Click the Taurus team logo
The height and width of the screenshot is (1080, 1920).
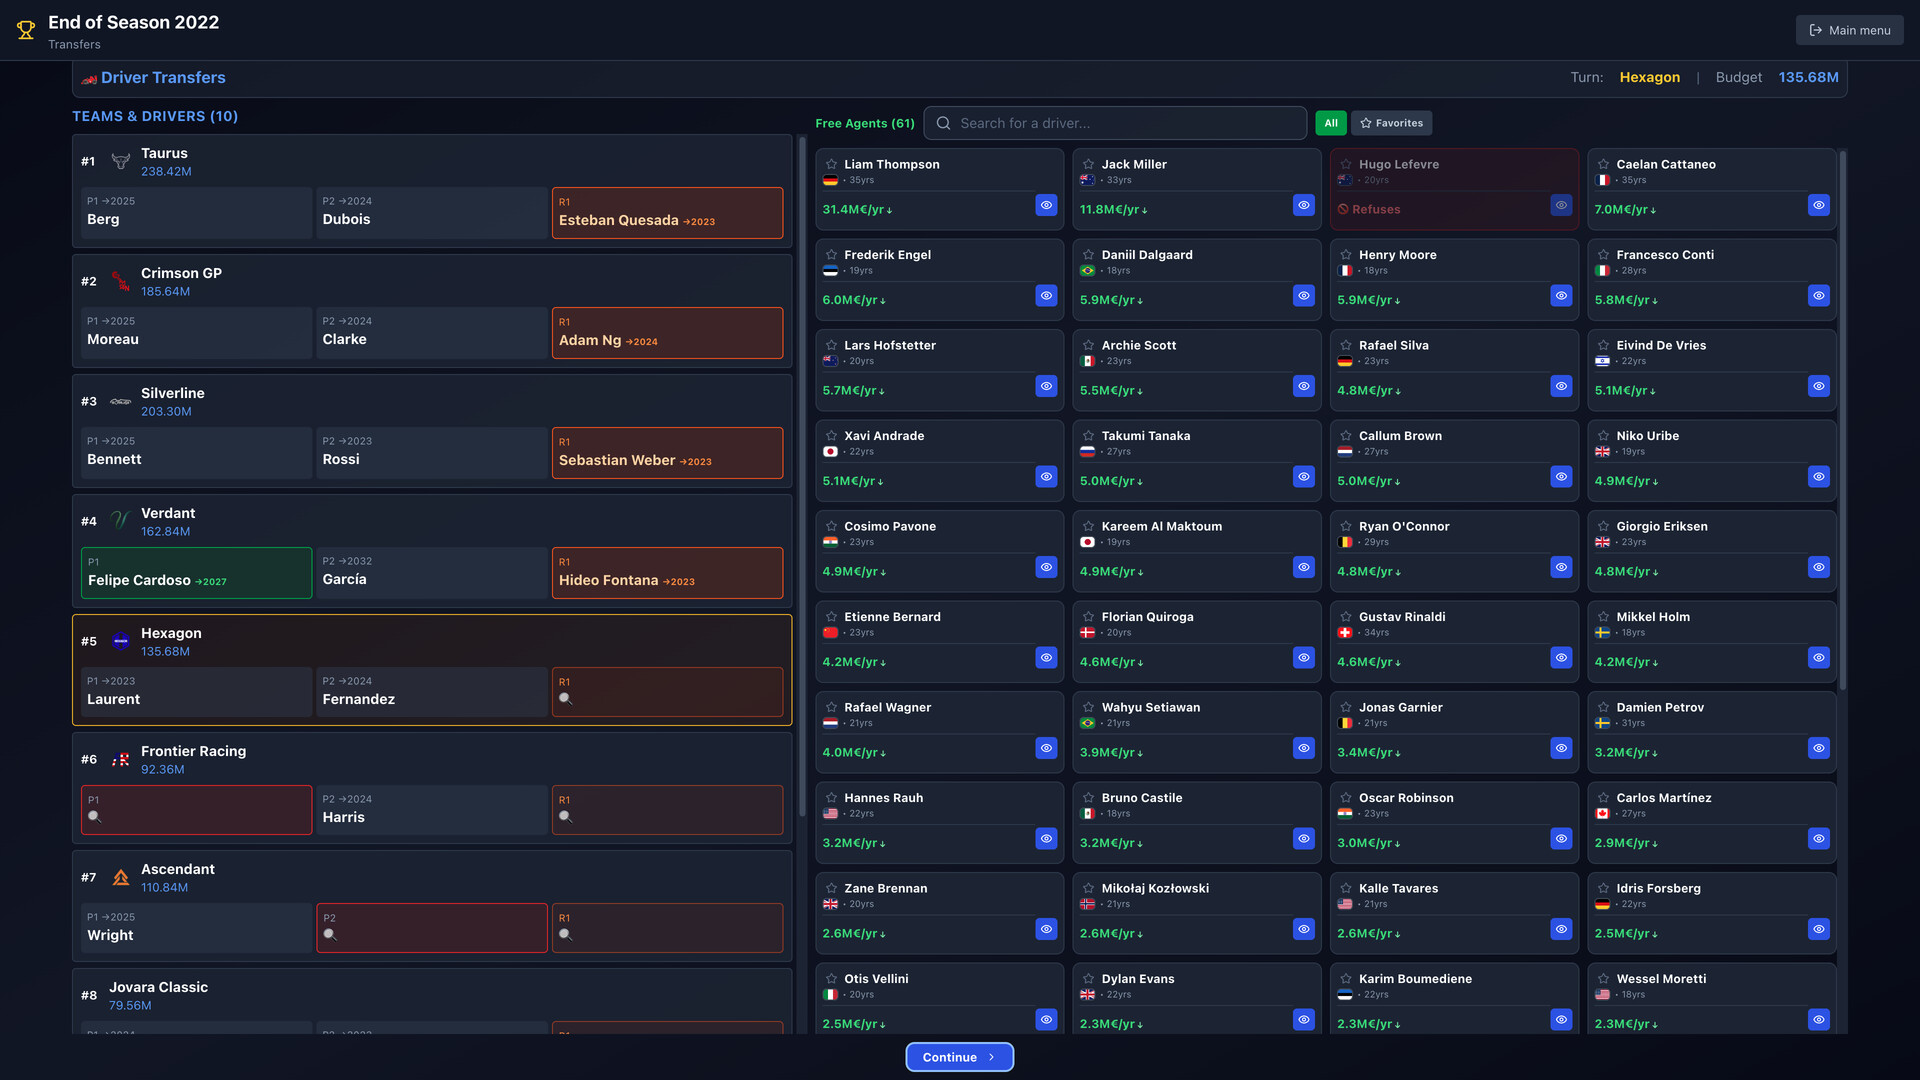coord(121,161)
